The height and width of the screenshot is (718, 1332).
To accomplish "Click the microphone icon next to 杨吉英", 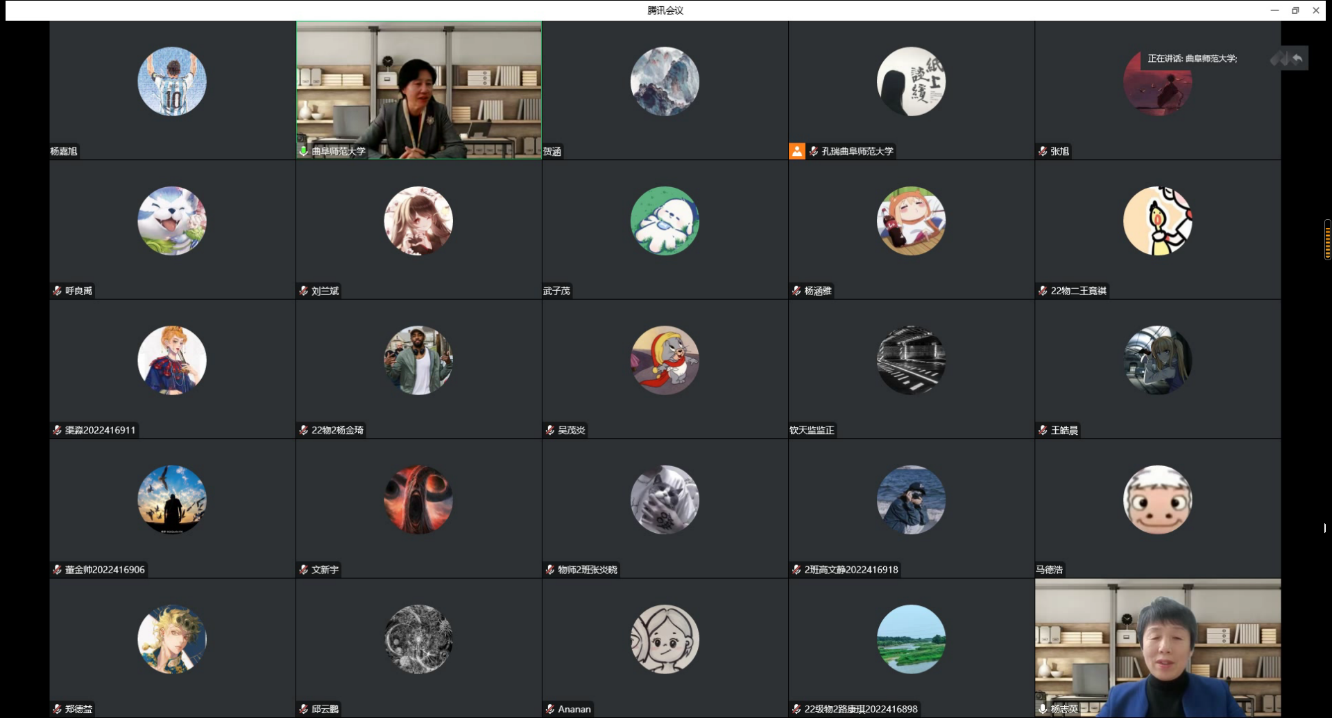I will coord(1042,709).
